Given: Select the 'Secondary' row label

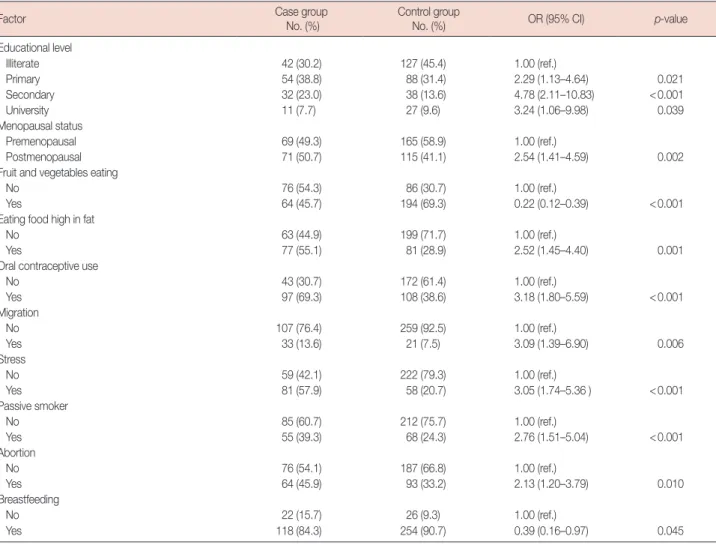Looking at the screenshot, I should point(30,95).
